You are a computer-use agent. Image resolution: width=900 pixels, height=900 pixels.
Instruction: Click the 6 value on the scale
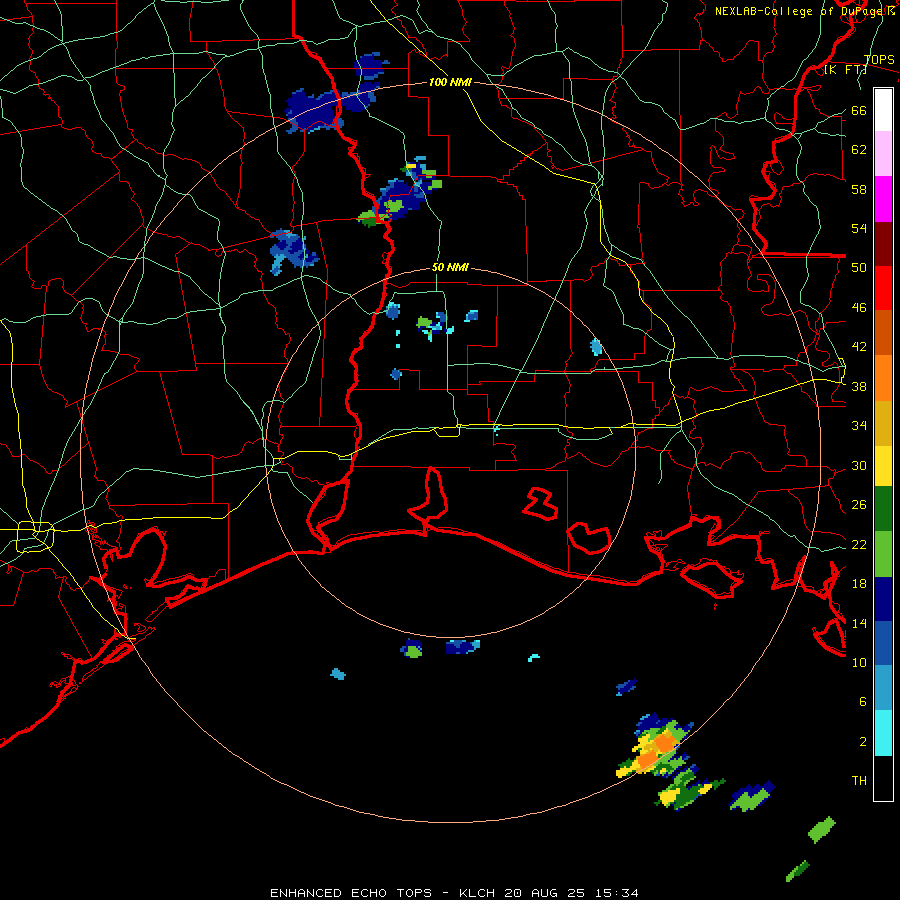coord(862,701)
